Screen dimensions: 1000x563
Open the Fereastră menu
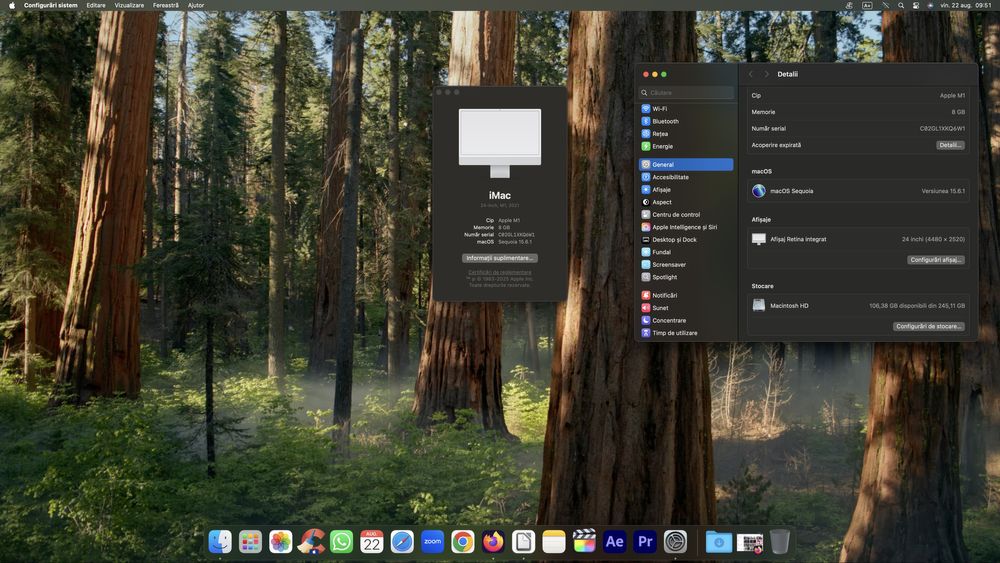point(166,5)
